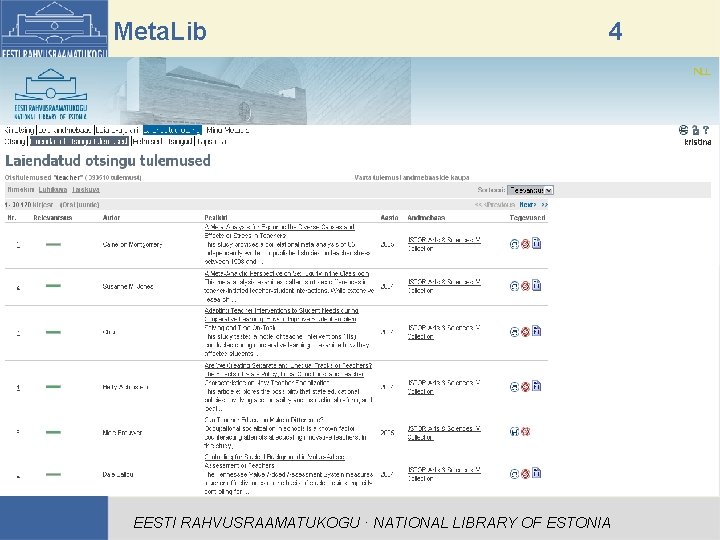
Task: Click red circular icon in Susanne M. Jones row
Action: [x=525, y=286]
